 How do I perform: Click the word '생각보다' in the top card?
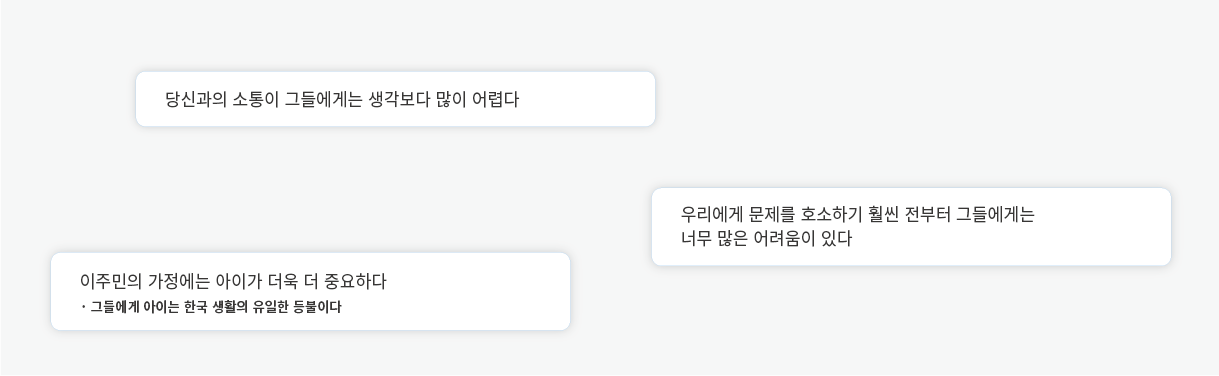[399, 99]
